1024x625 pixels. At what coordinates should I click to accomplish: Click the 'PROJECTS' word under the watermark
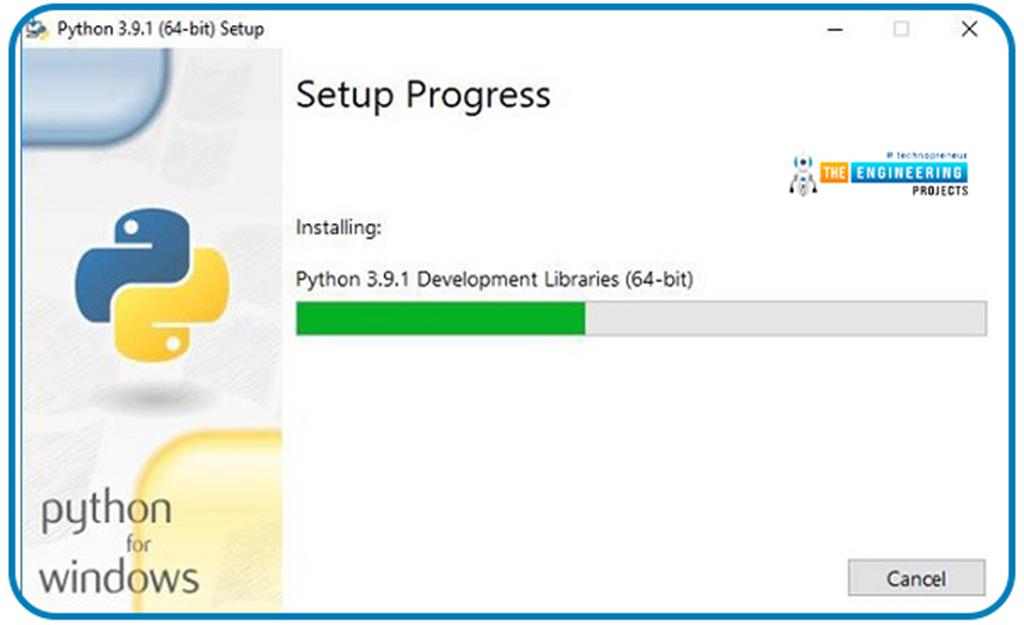pyautogui.click(x=940, y=190)
